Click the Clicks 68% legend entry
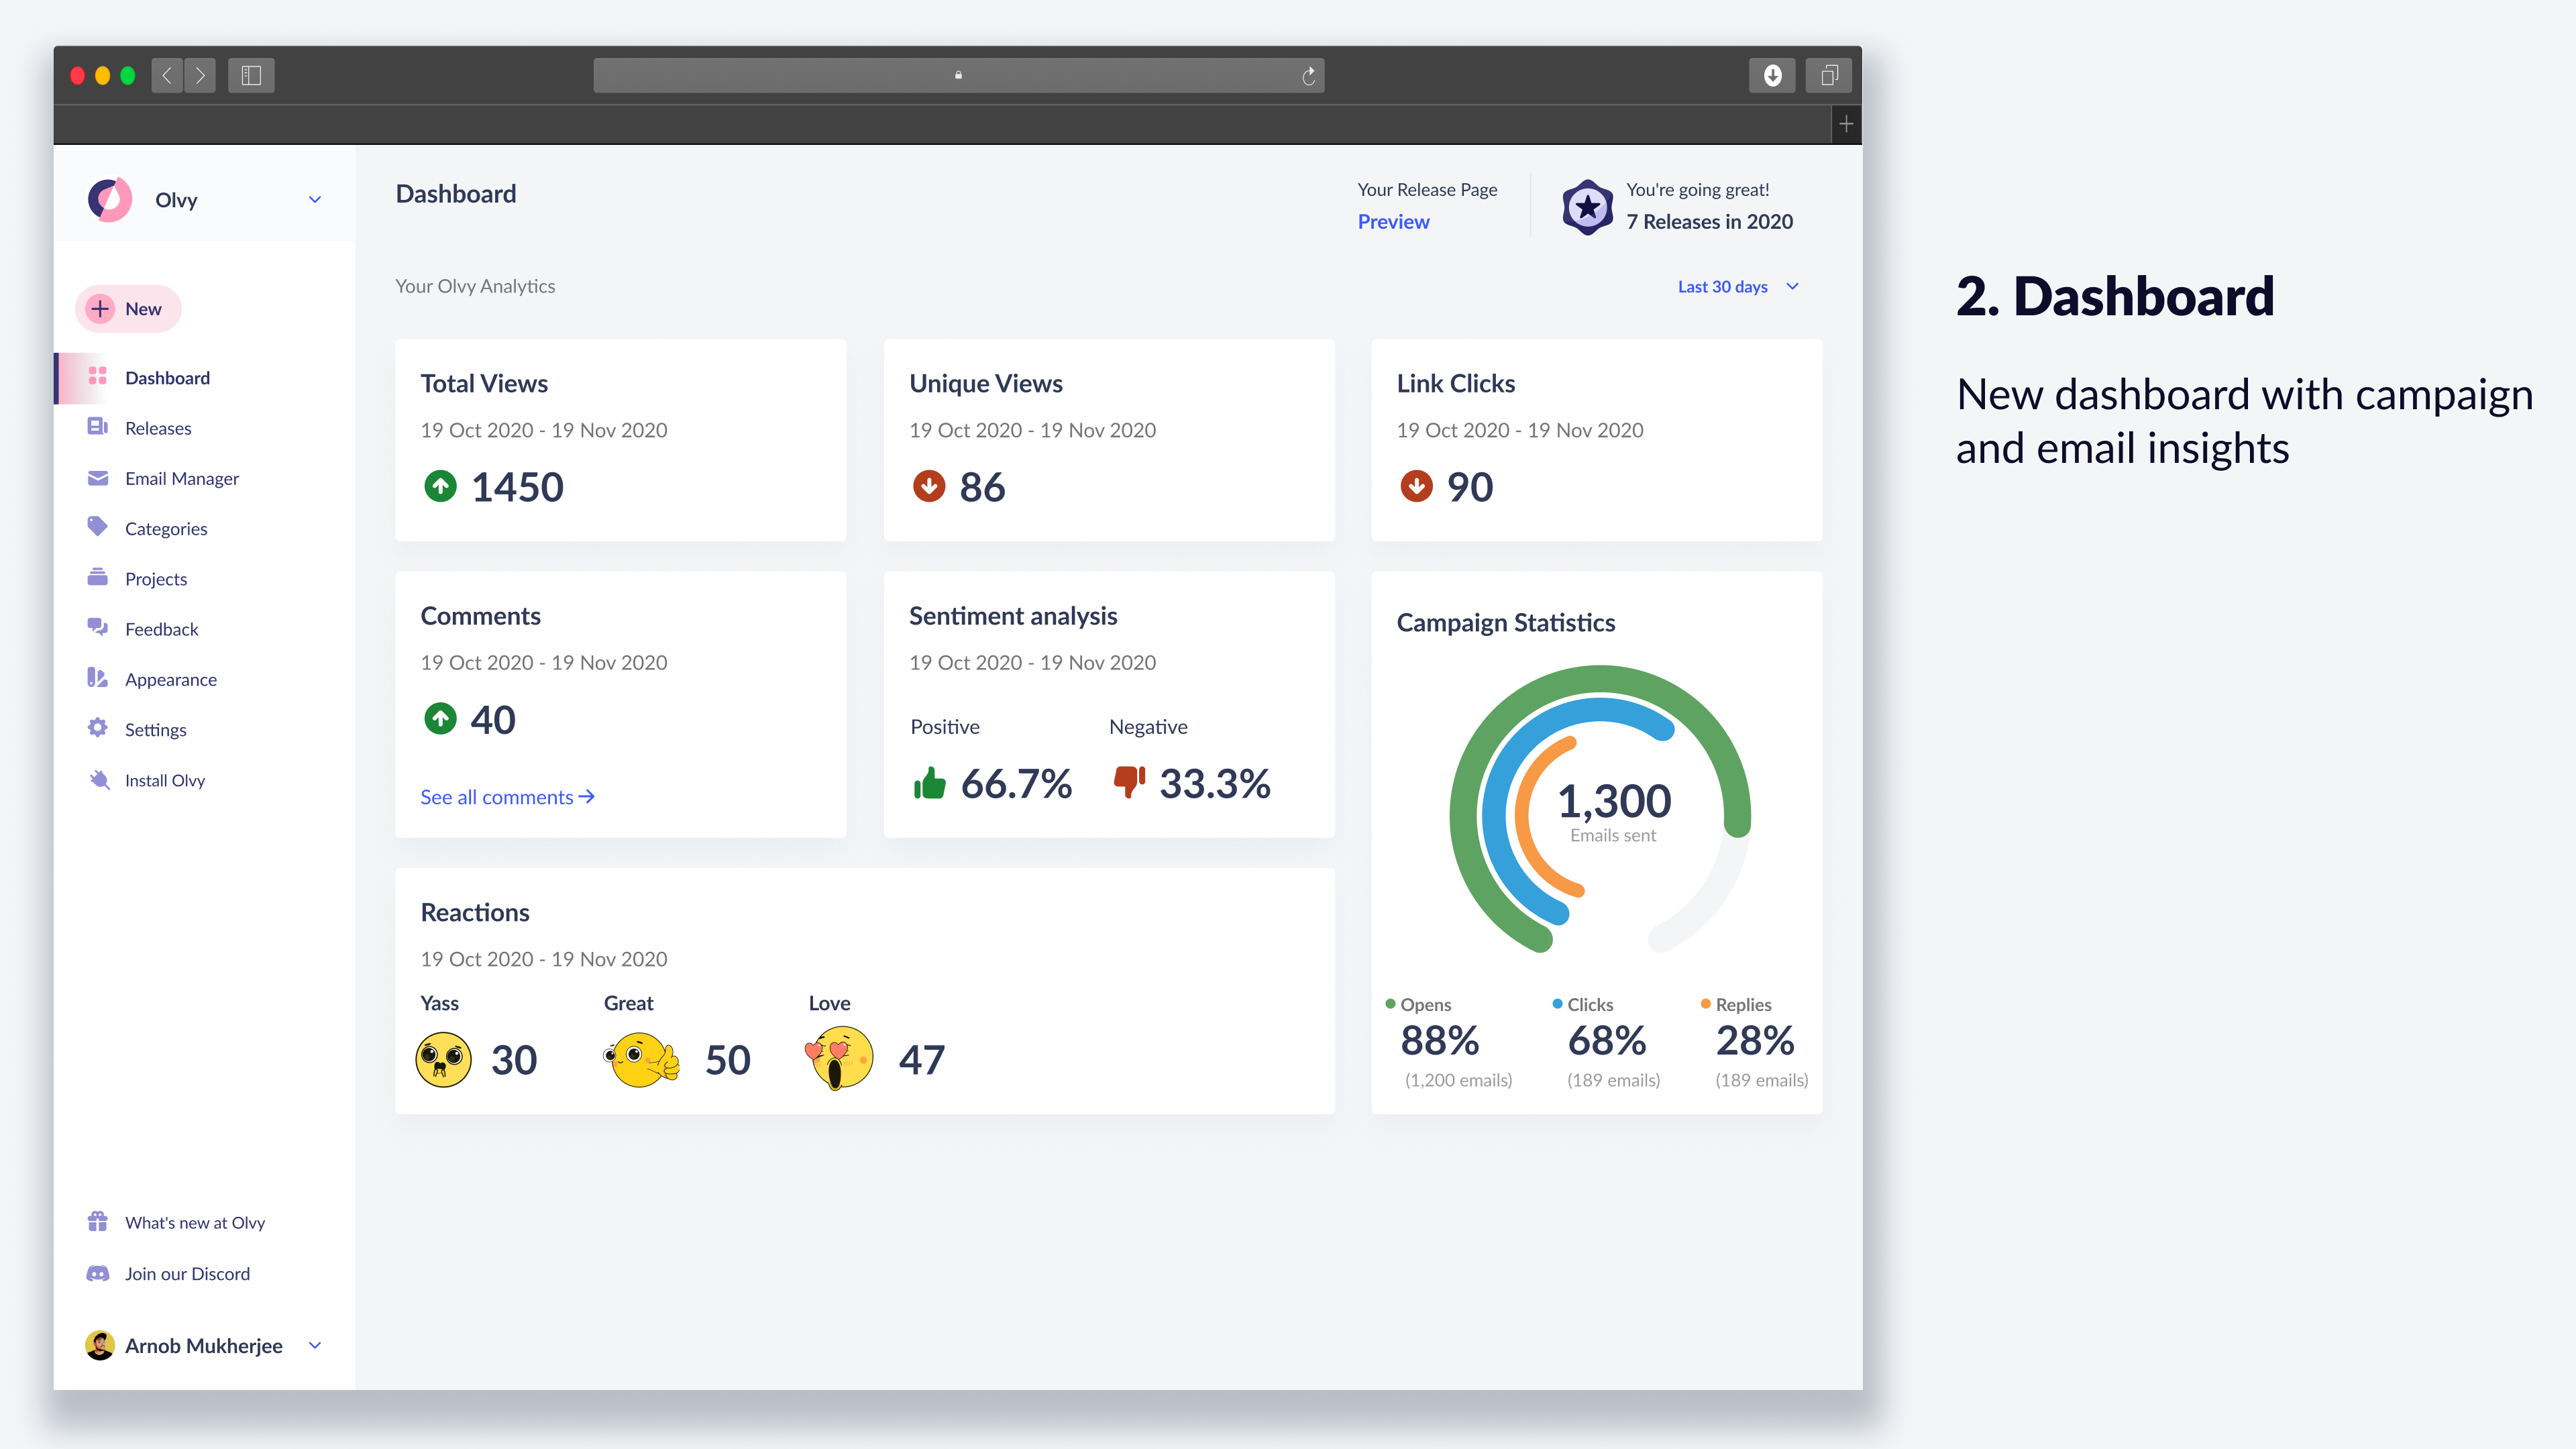The height and width of the screenshot is (1449, 2576). click(1607, 1042)
